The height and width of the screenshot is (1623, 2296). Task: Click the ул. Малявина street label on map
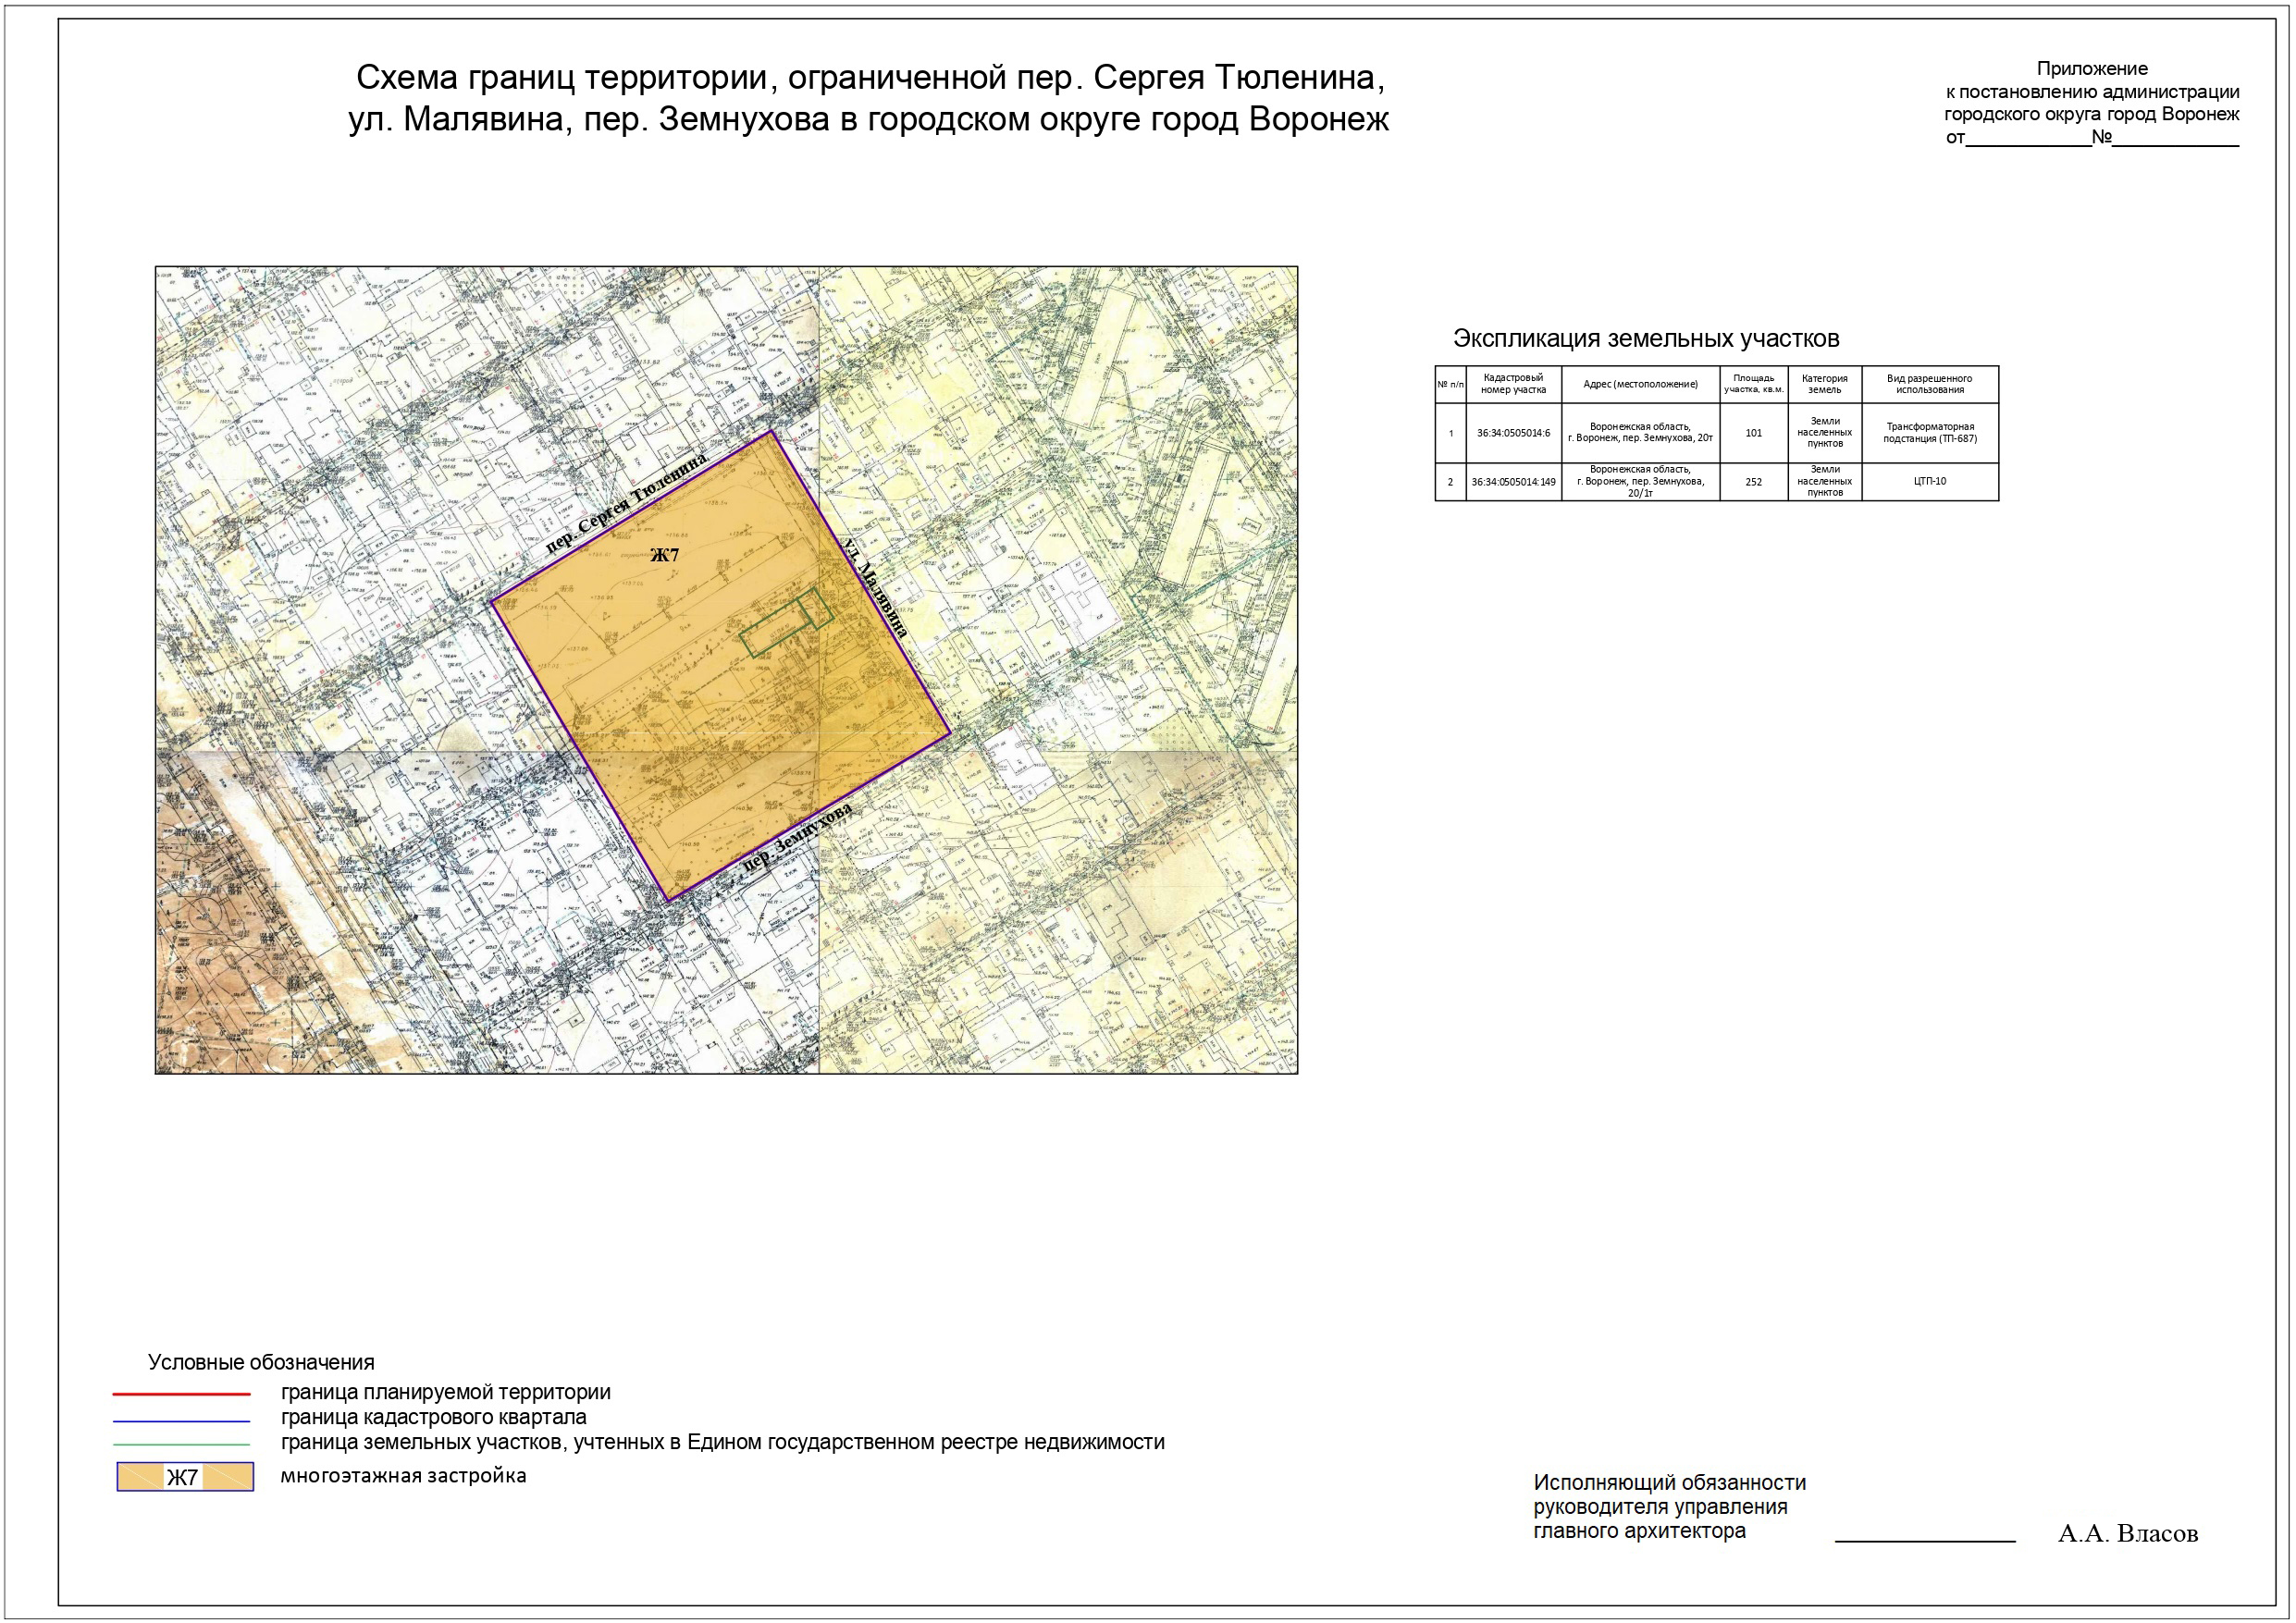tap(877, 588)
